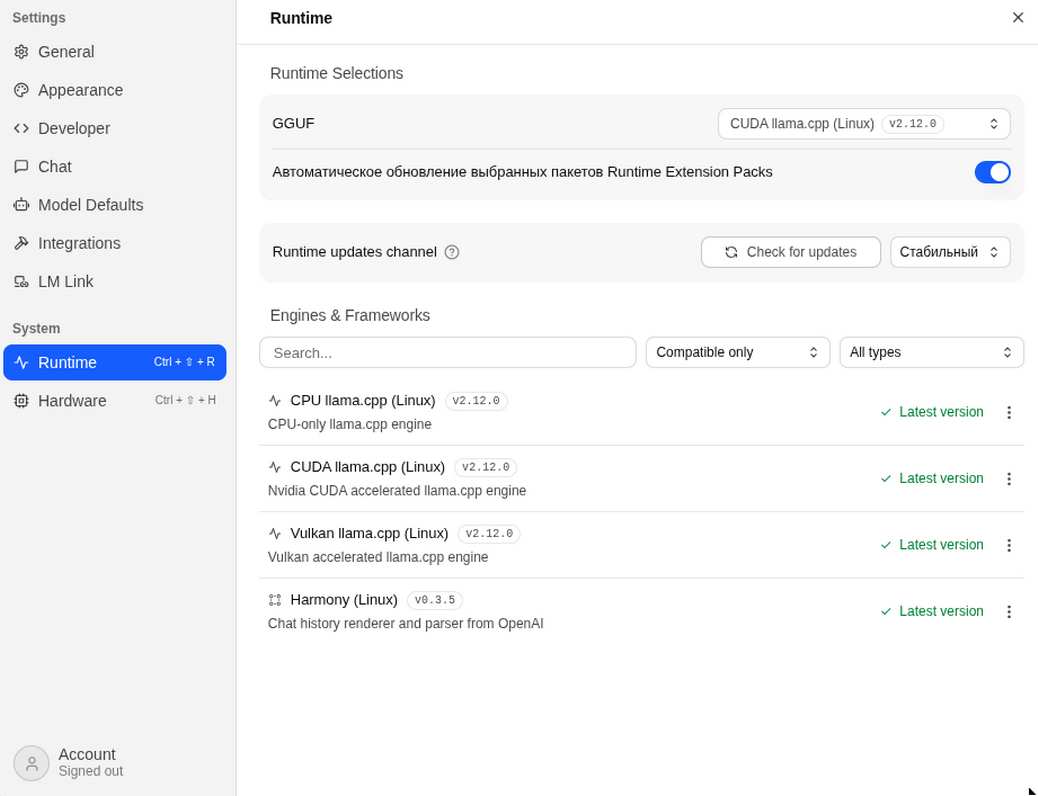
Task: Click the GGUF label
Action: point(293,124)
